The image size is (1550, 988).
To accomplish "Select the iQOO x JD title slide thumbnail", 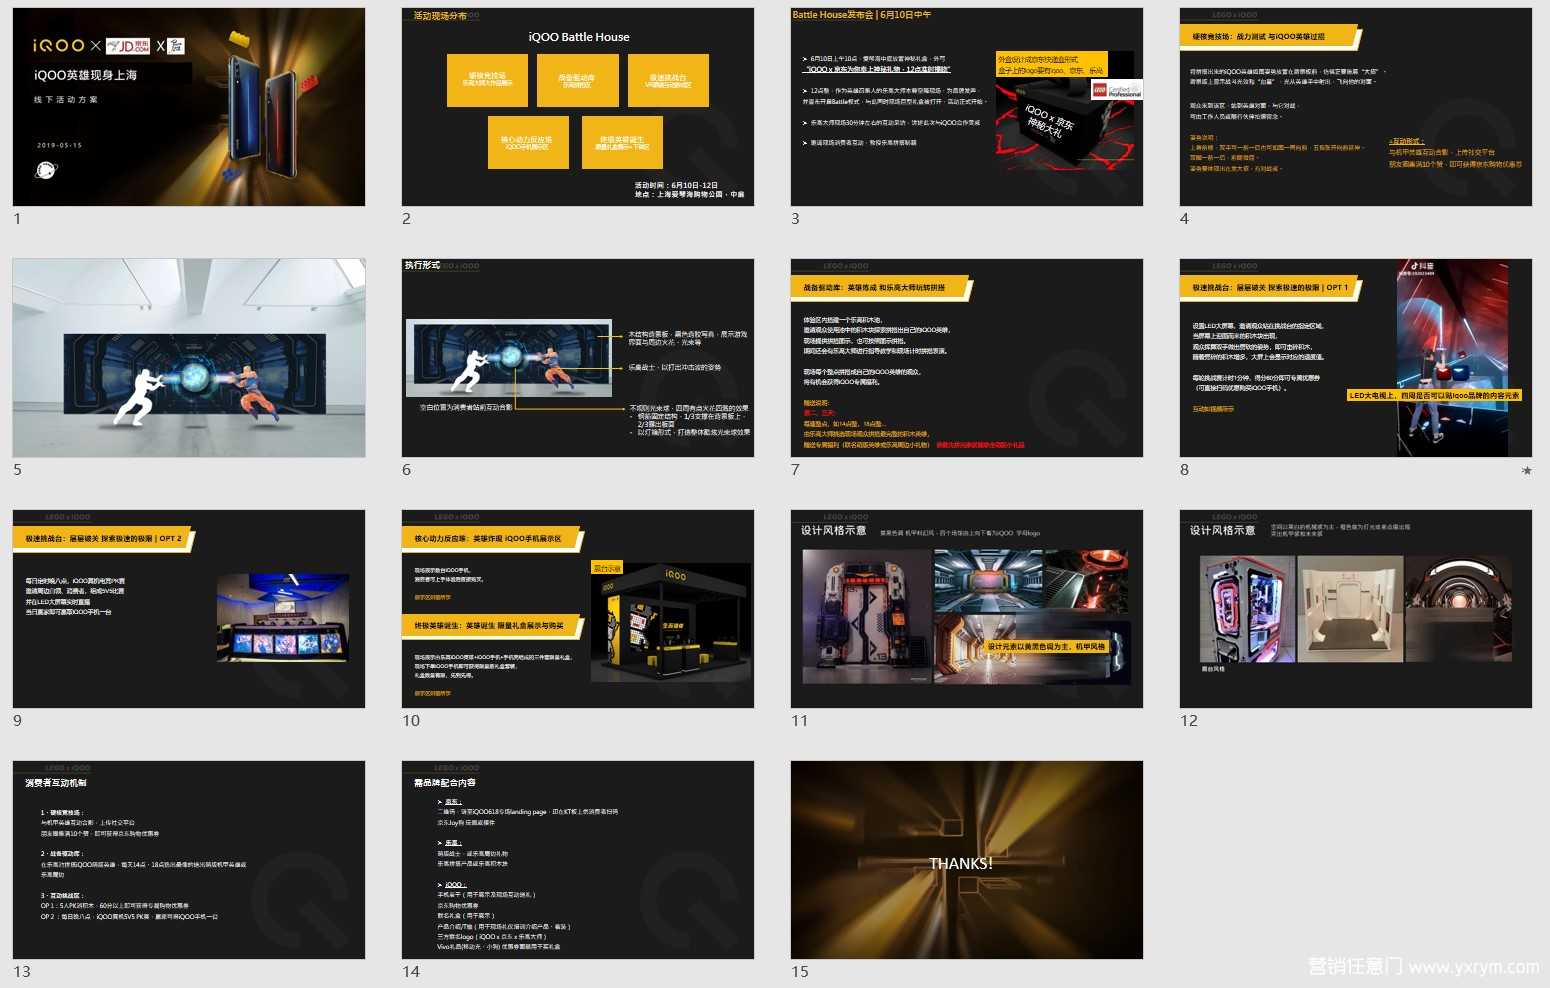I will [x=189, y=107].
